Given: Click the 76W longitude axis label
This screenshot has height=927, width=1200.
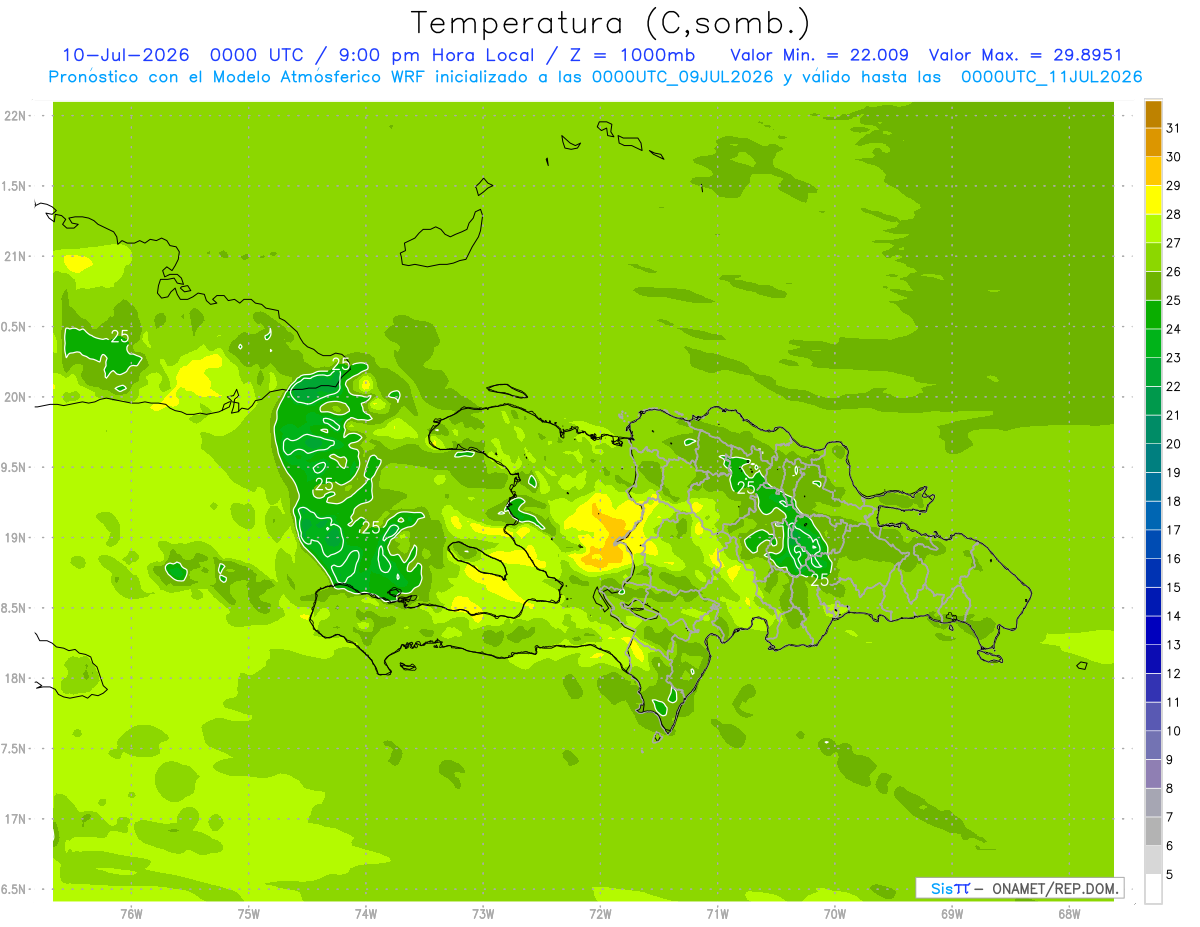Looking at the screenshot, I should [131, 913].
